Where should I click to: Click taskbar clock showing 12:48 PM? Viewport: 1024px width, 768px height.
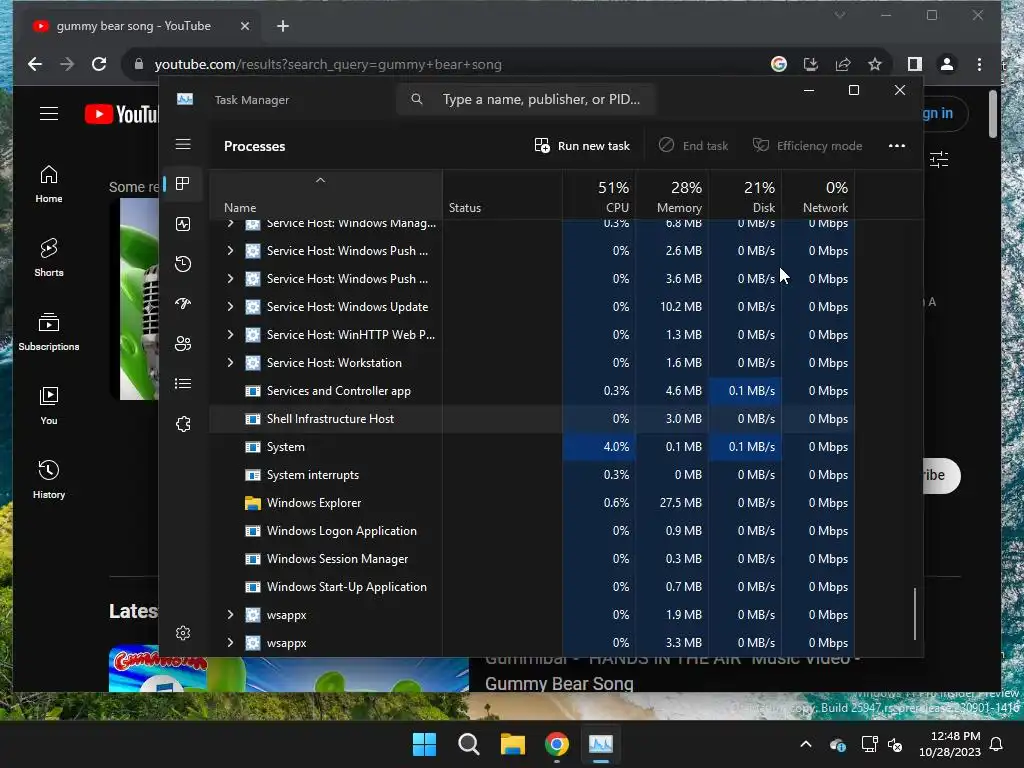tap(950, 744)
